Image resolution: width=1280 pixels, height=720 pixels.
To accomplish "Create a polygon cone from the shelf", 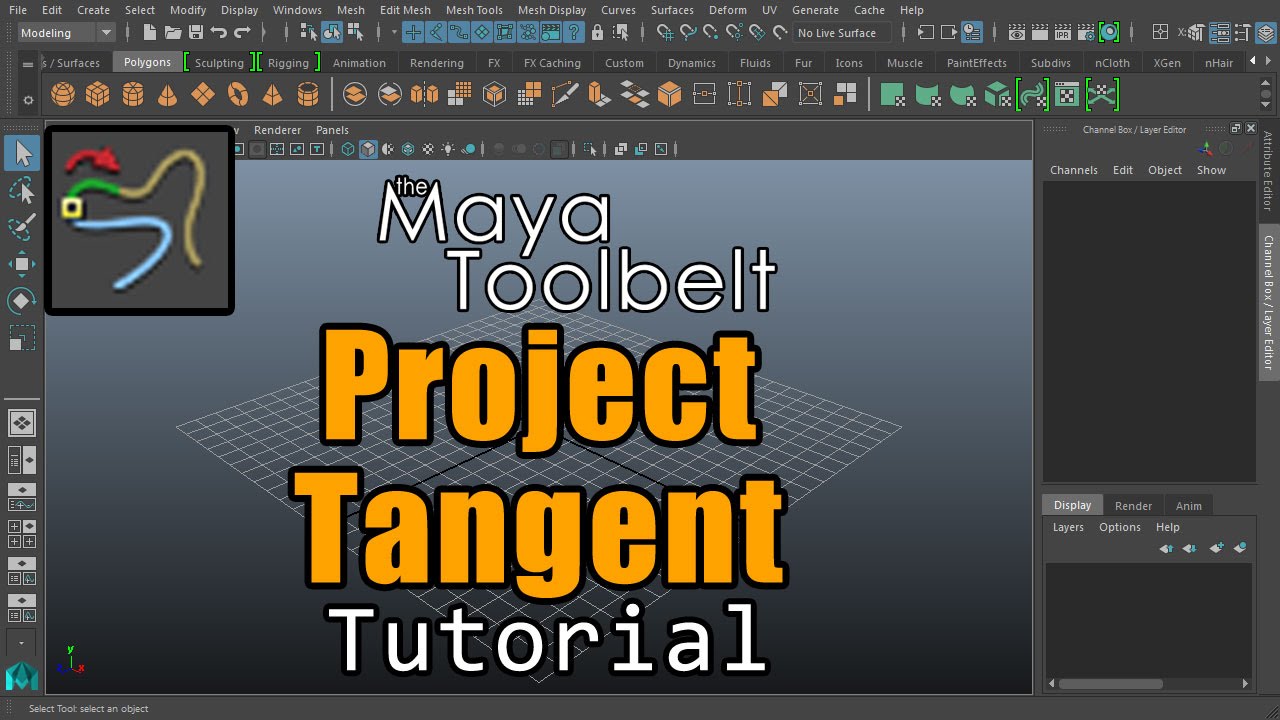I will pos(168,95).
